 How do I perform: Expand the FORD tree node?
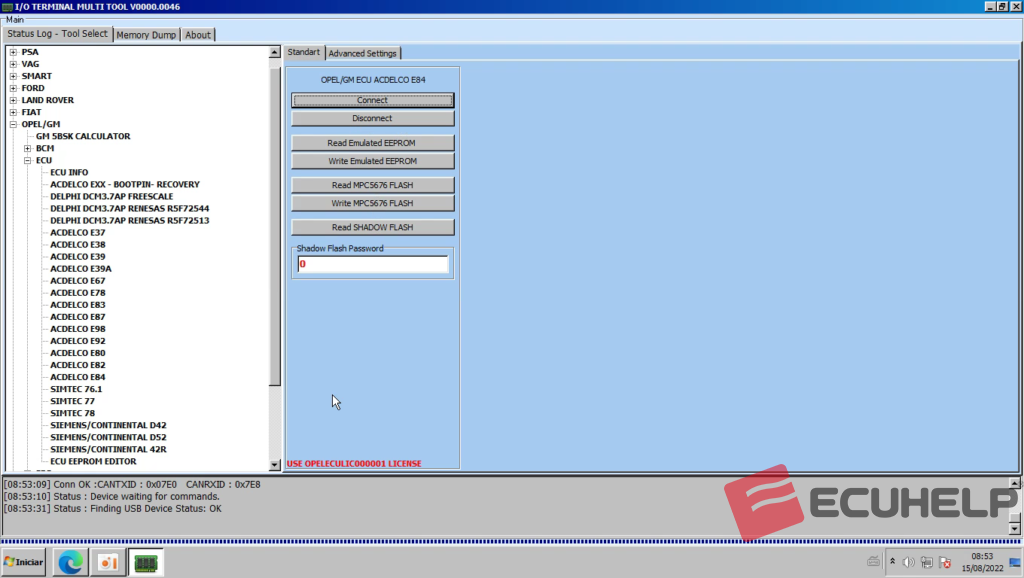(x=13, y=88)
